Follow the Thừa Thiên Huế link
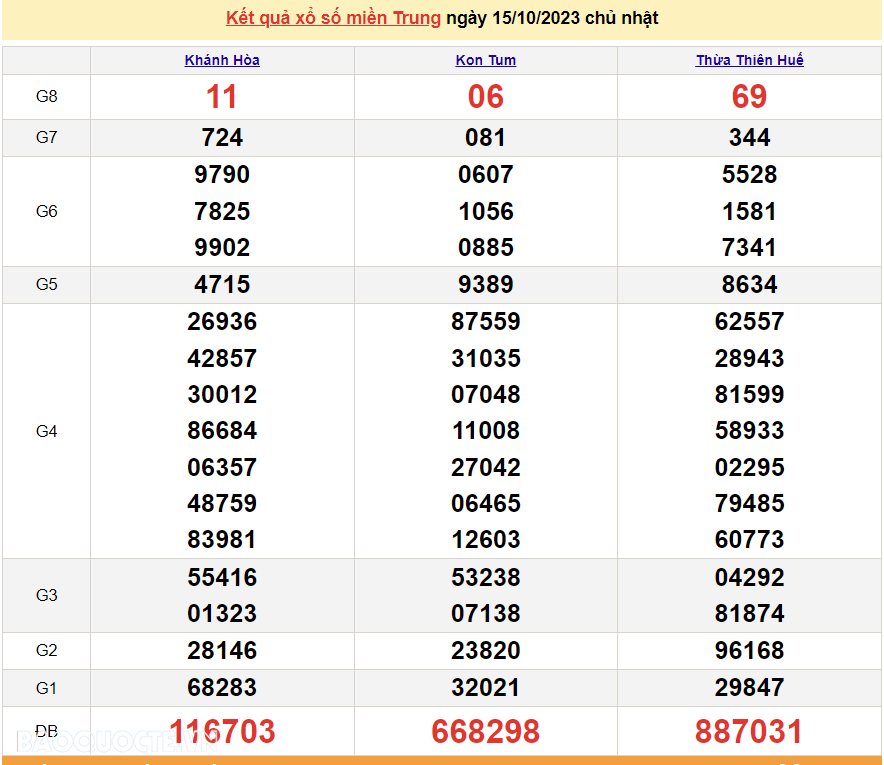 [749, 60]
